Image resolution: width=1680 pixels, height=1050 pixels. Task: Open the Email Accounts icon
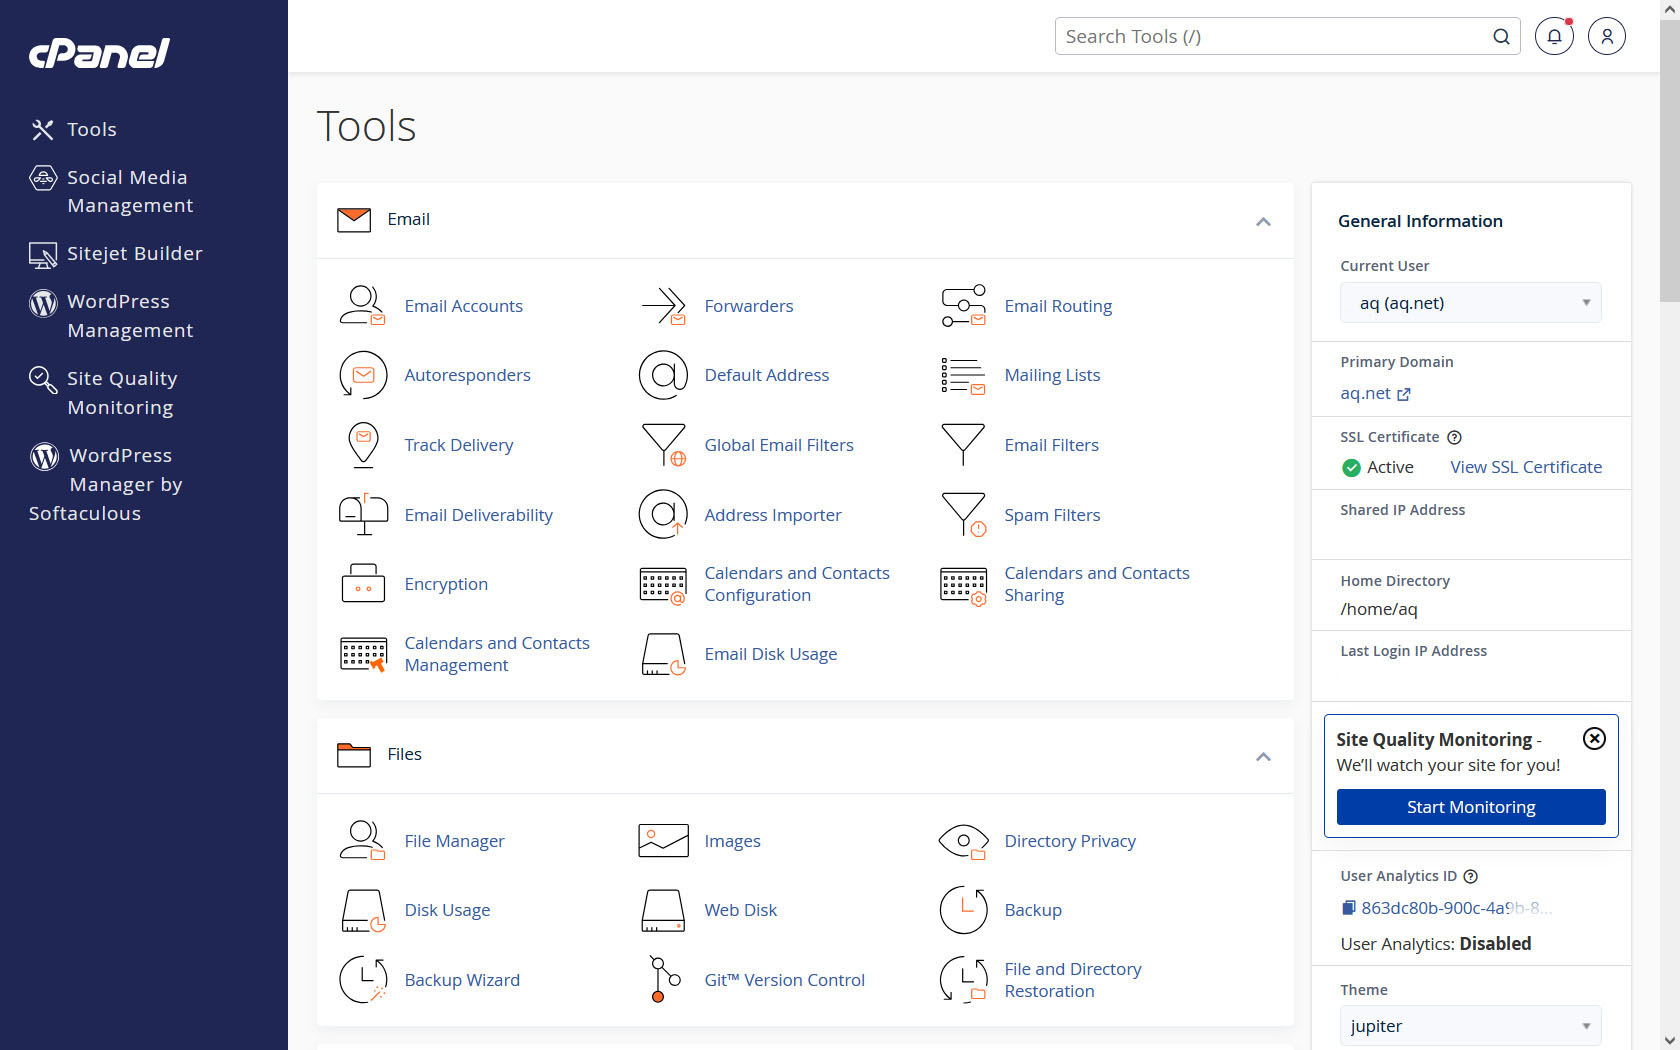(362, 306)
